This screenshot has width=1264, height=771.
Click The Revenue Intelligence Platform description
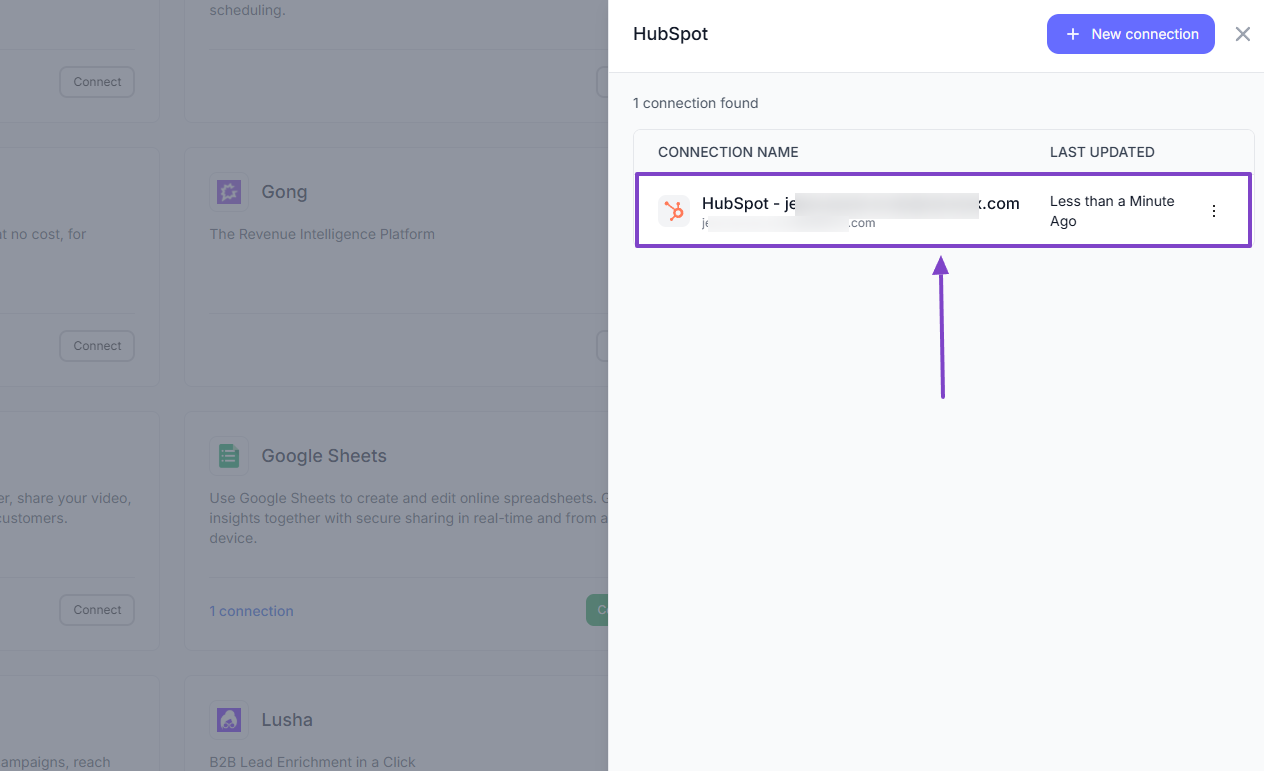322,234
